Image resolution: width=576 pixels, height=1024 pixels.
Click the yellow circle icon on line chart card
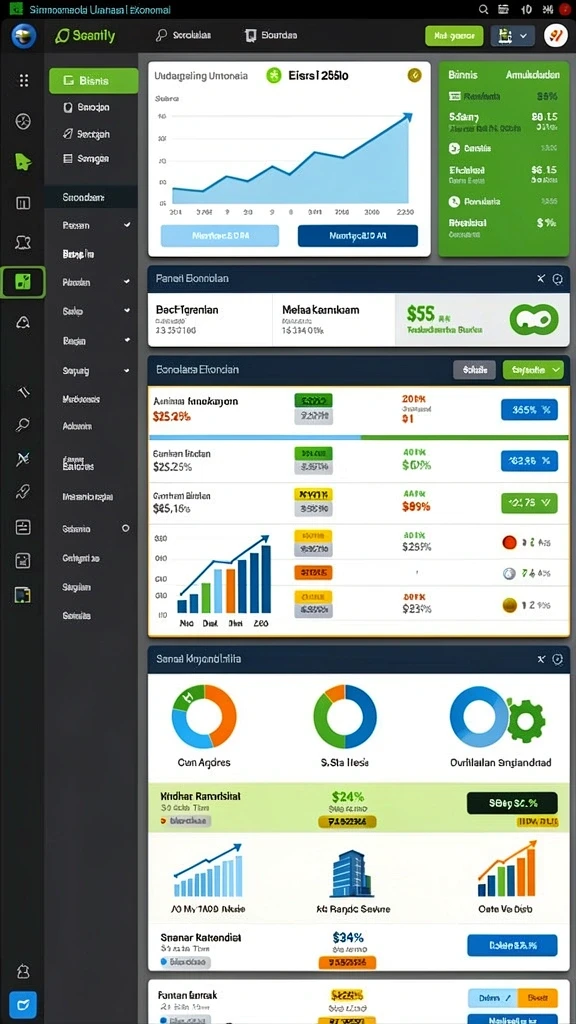click(414, 76)
